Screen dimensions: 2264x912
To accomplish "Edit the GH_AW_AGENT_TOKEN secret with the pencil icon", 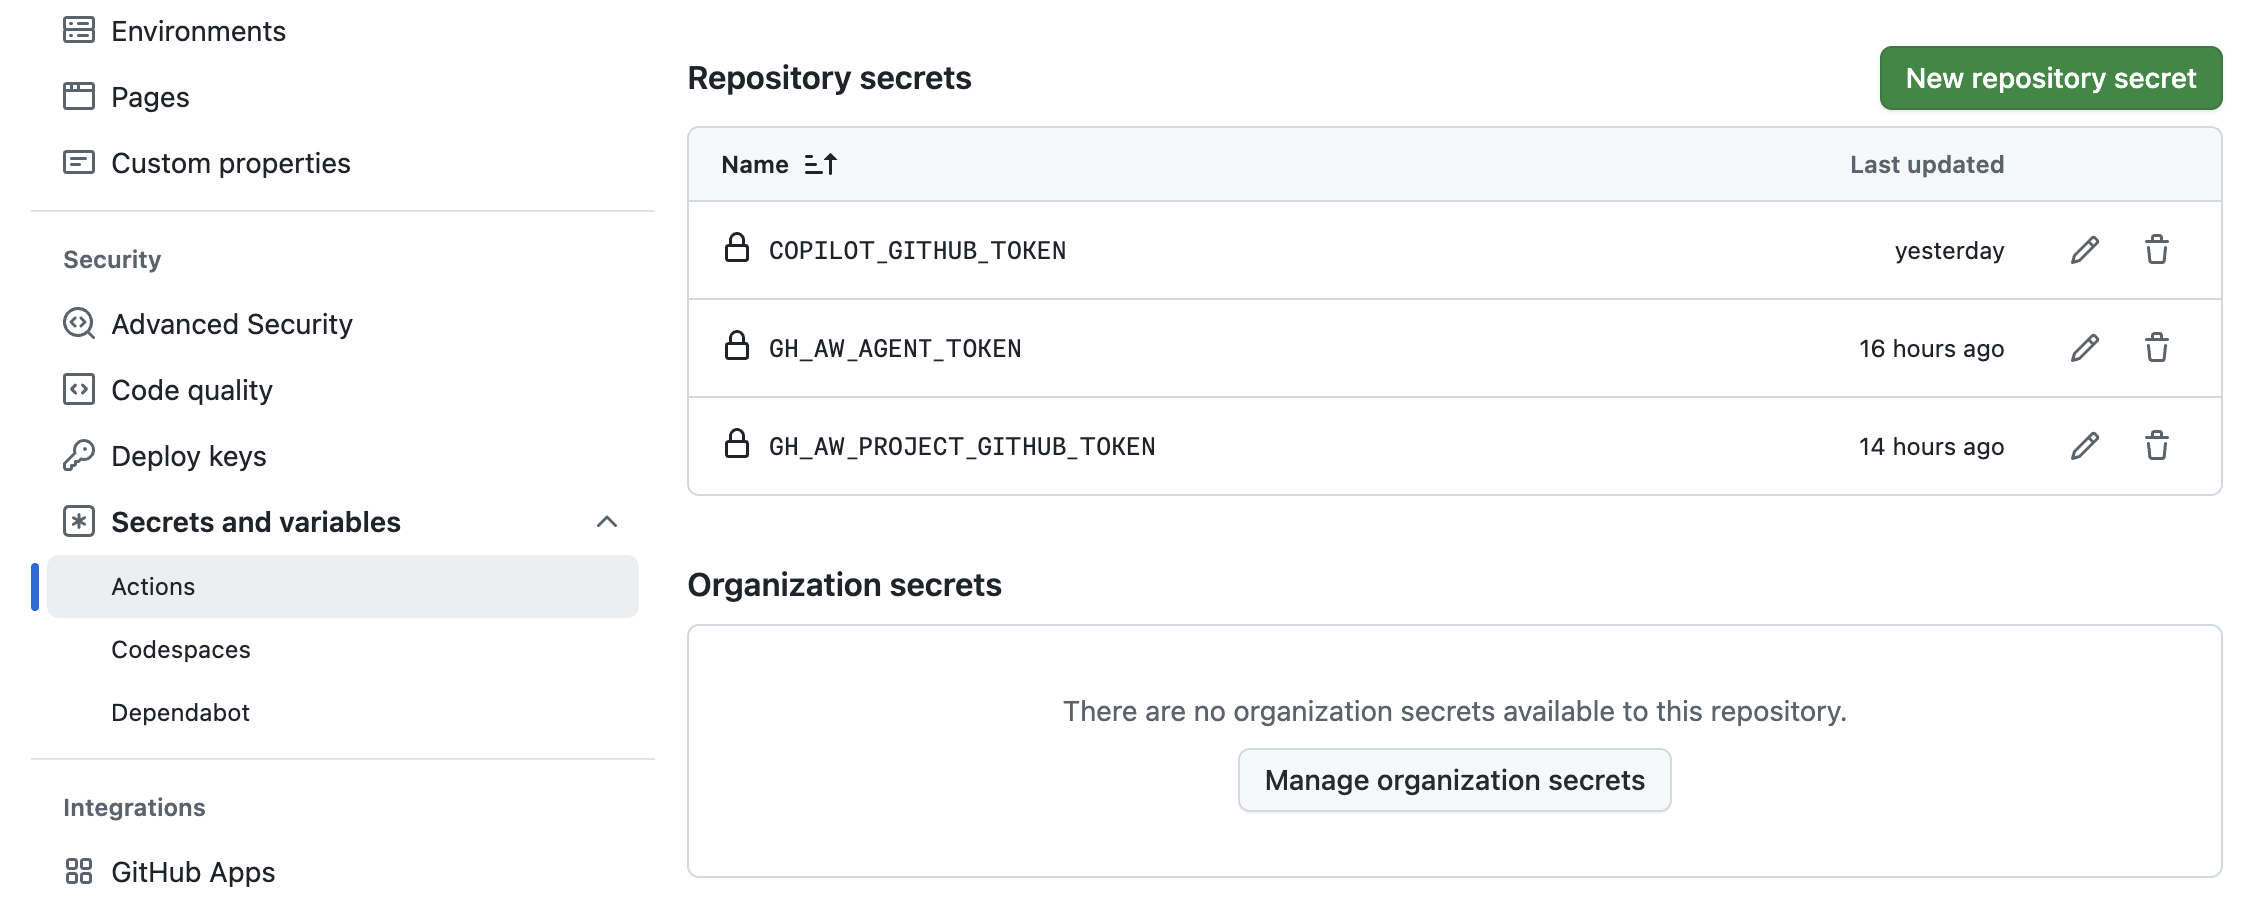I will tap(2084, 348).
